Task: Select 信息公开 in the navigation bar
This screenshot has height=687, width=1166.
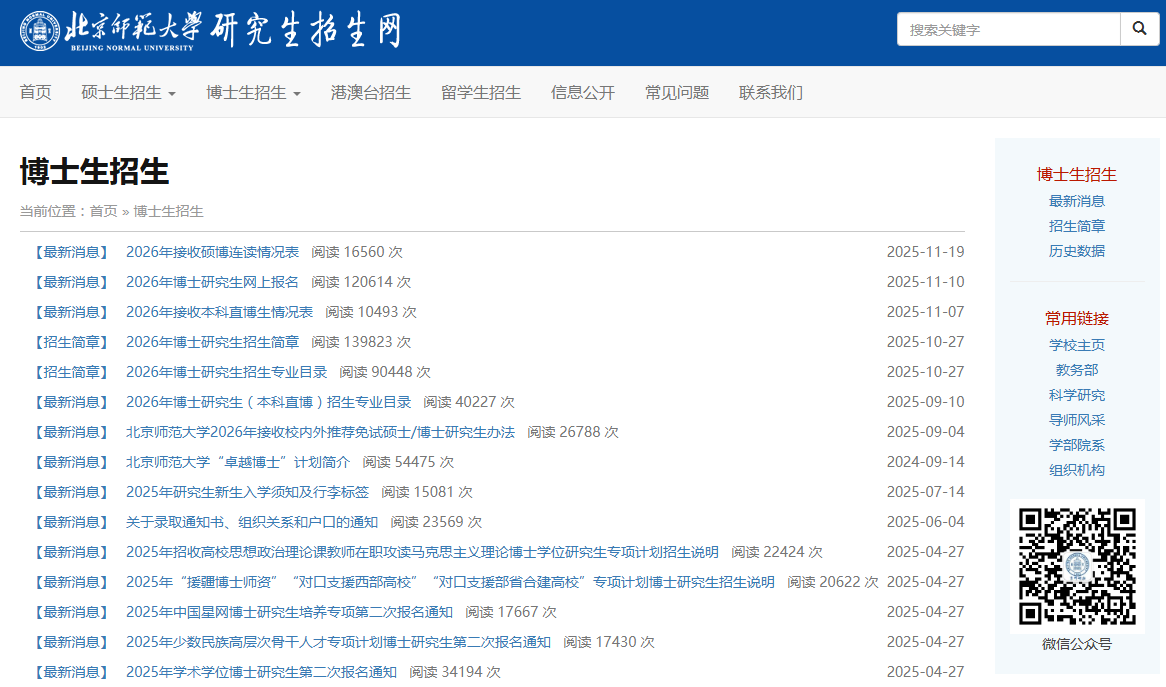Action: 583,93
